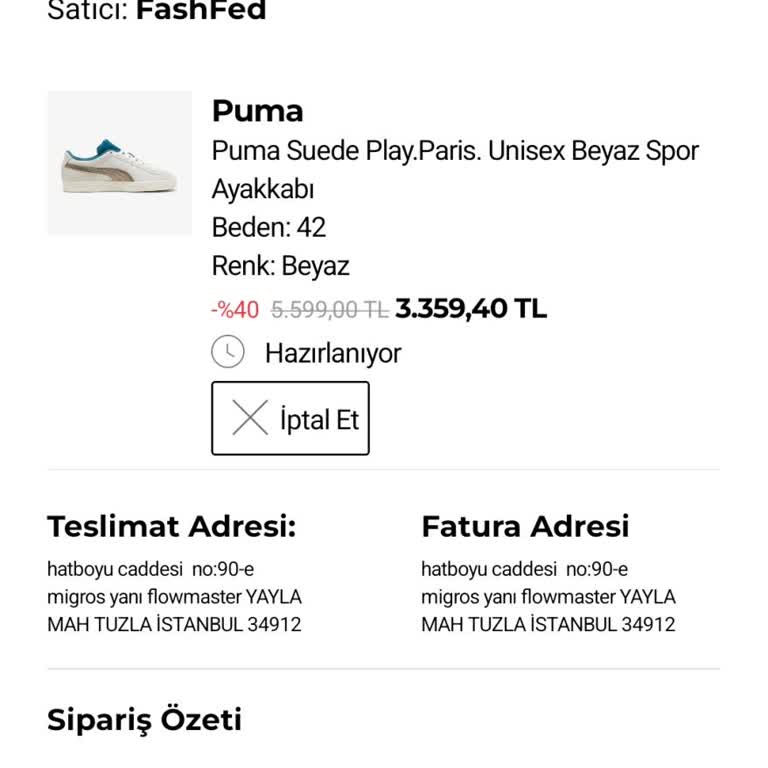Viewport: 768px width, 768px height.
Task: Click the X icon inside the İptal Et button
Action: point(250,418)
